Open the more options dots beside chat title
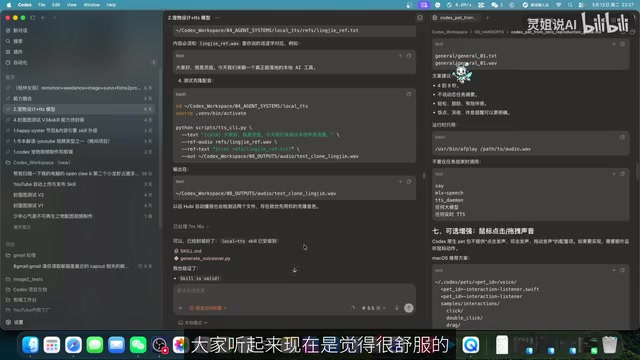This screenshot has height=360, width=640. point(218,18)
